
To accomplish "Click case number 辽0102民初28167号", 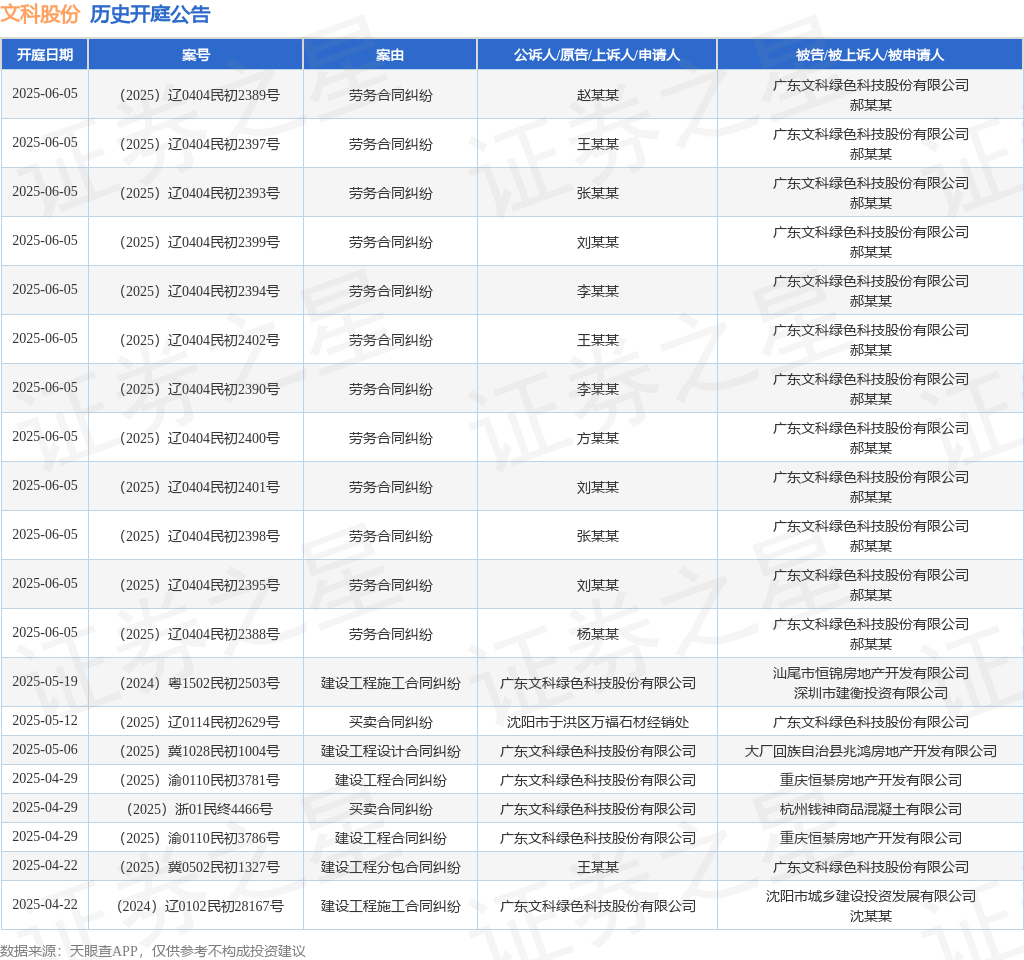I will 199,906.
